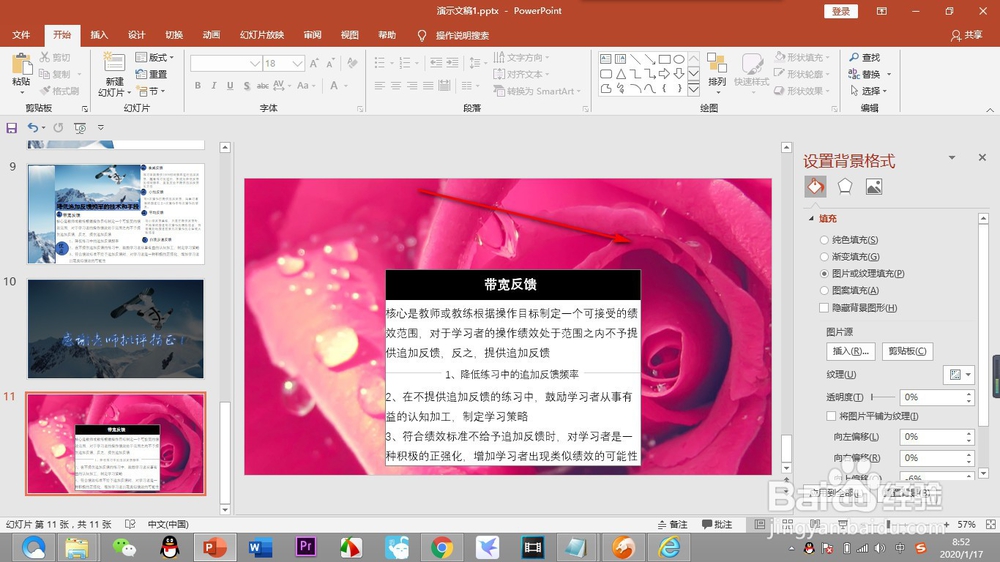Toggle Bold formatting icon

[198, 85]
